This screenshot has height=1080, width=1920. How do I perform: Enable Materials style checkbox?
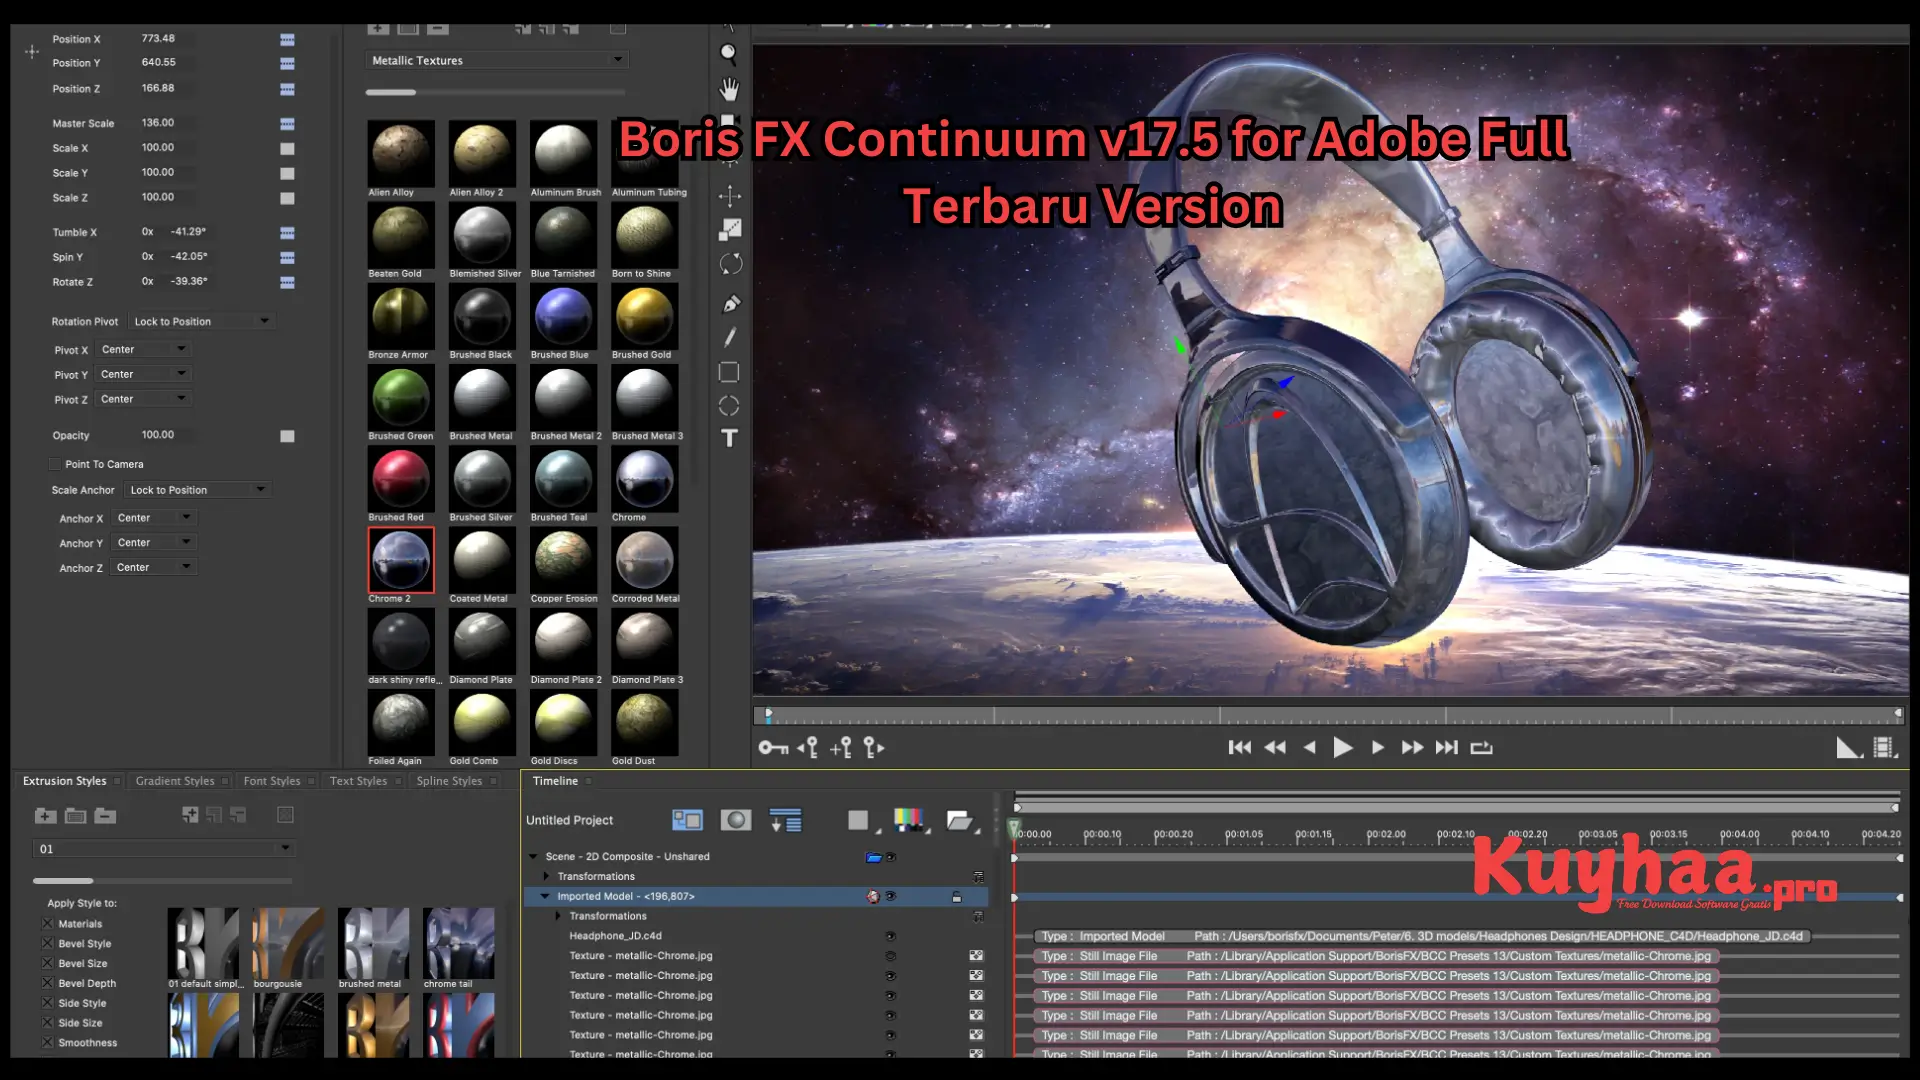click(47, 922)
